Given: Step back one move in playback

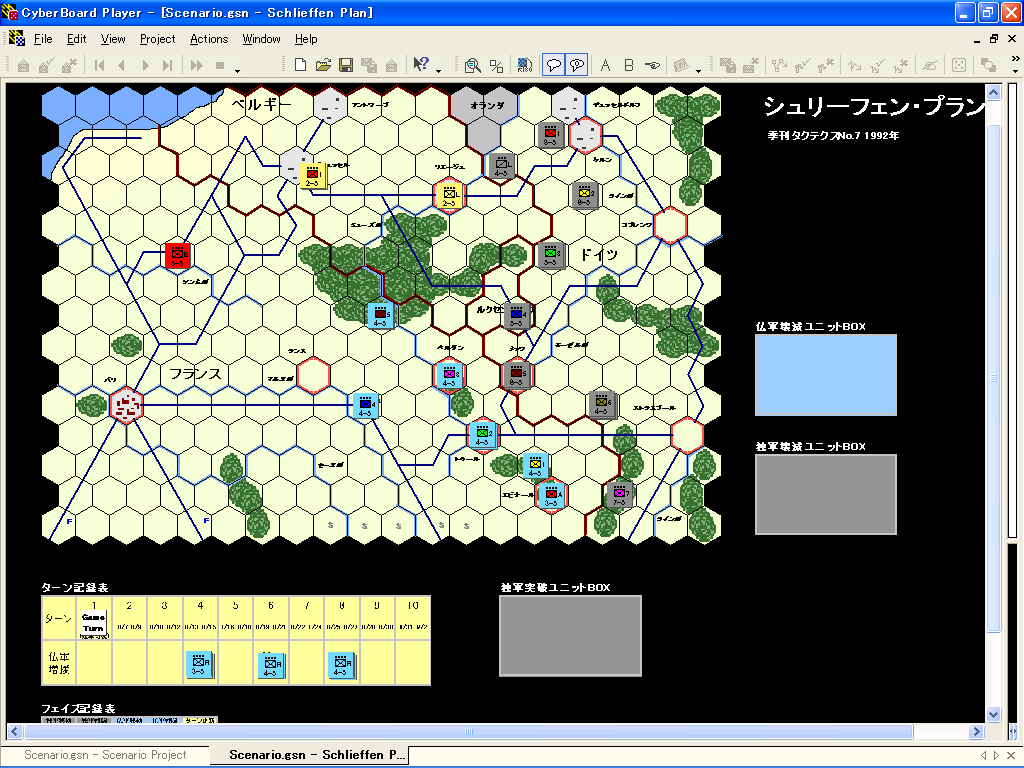Looking at the screenshot, I should point(121,65).
